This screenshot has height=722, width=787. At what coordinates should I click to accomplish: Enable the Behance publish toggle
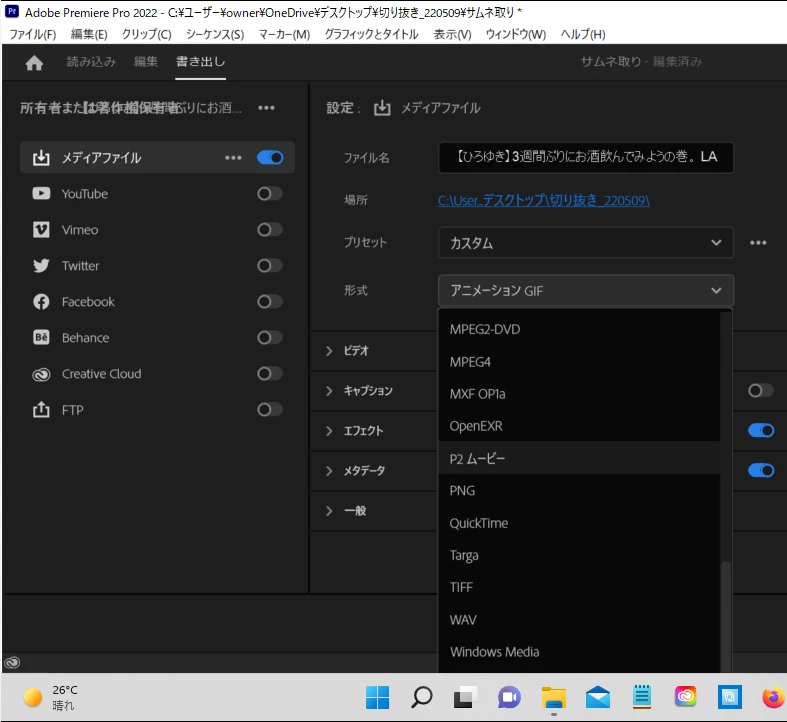point(270,337)
